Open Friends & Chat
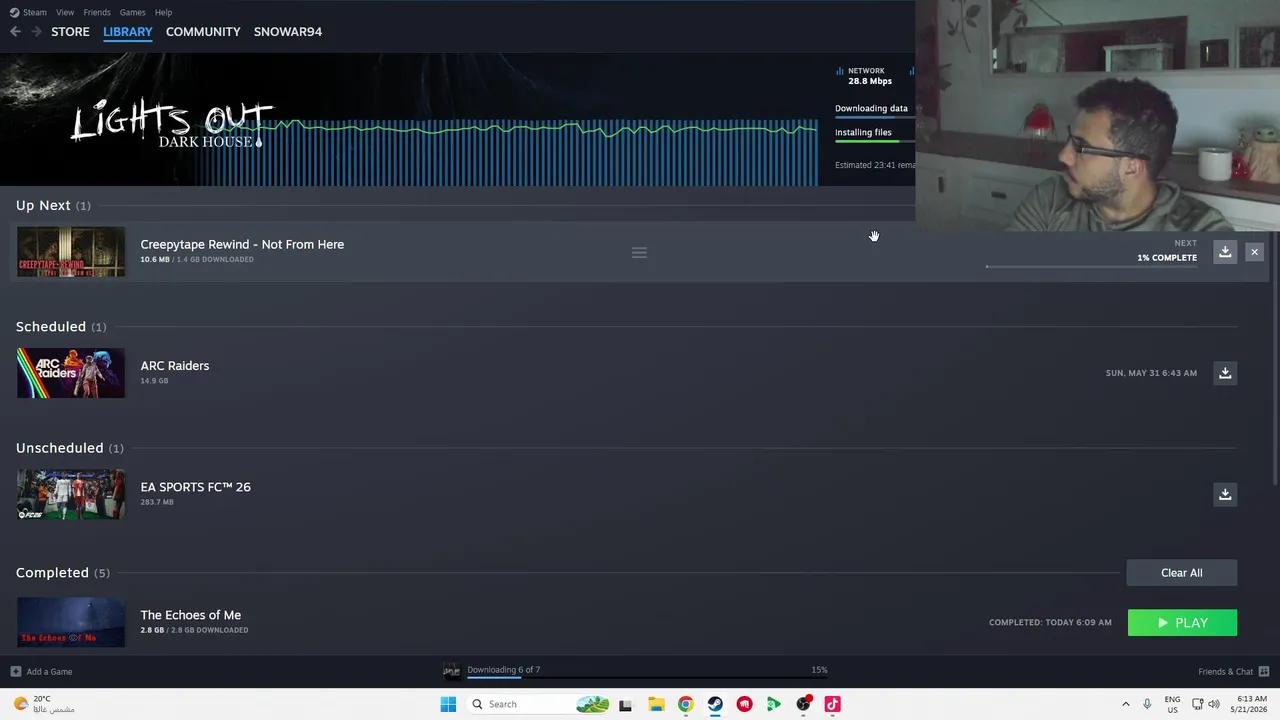This screenshot has width=1280, height=720. pyautogui.click(x=1234, y=672)
